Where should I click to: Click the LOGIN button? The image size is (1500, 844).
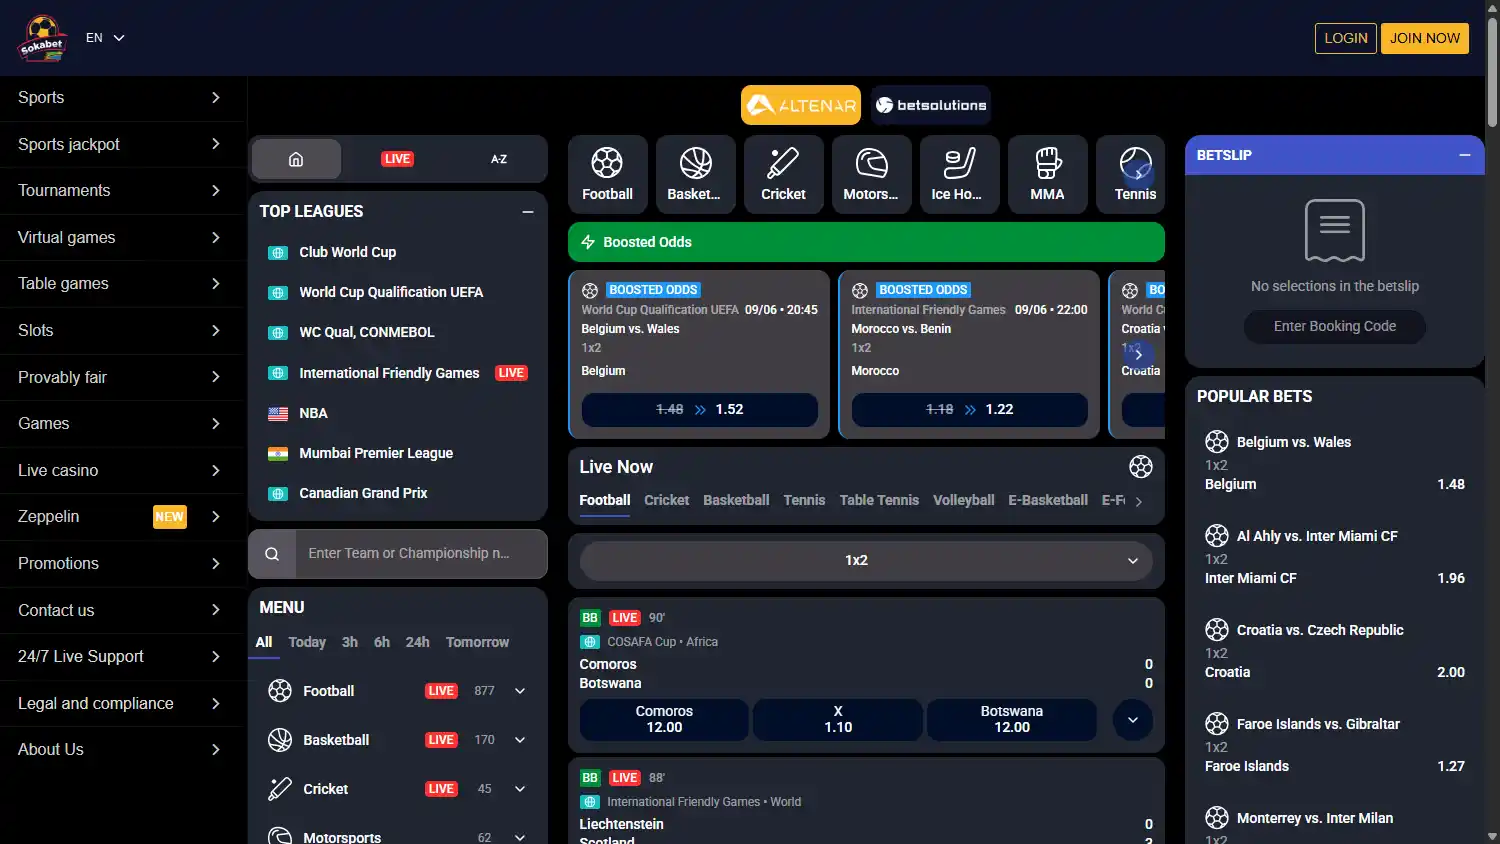pyautogui.click(x=1346, y=38)
